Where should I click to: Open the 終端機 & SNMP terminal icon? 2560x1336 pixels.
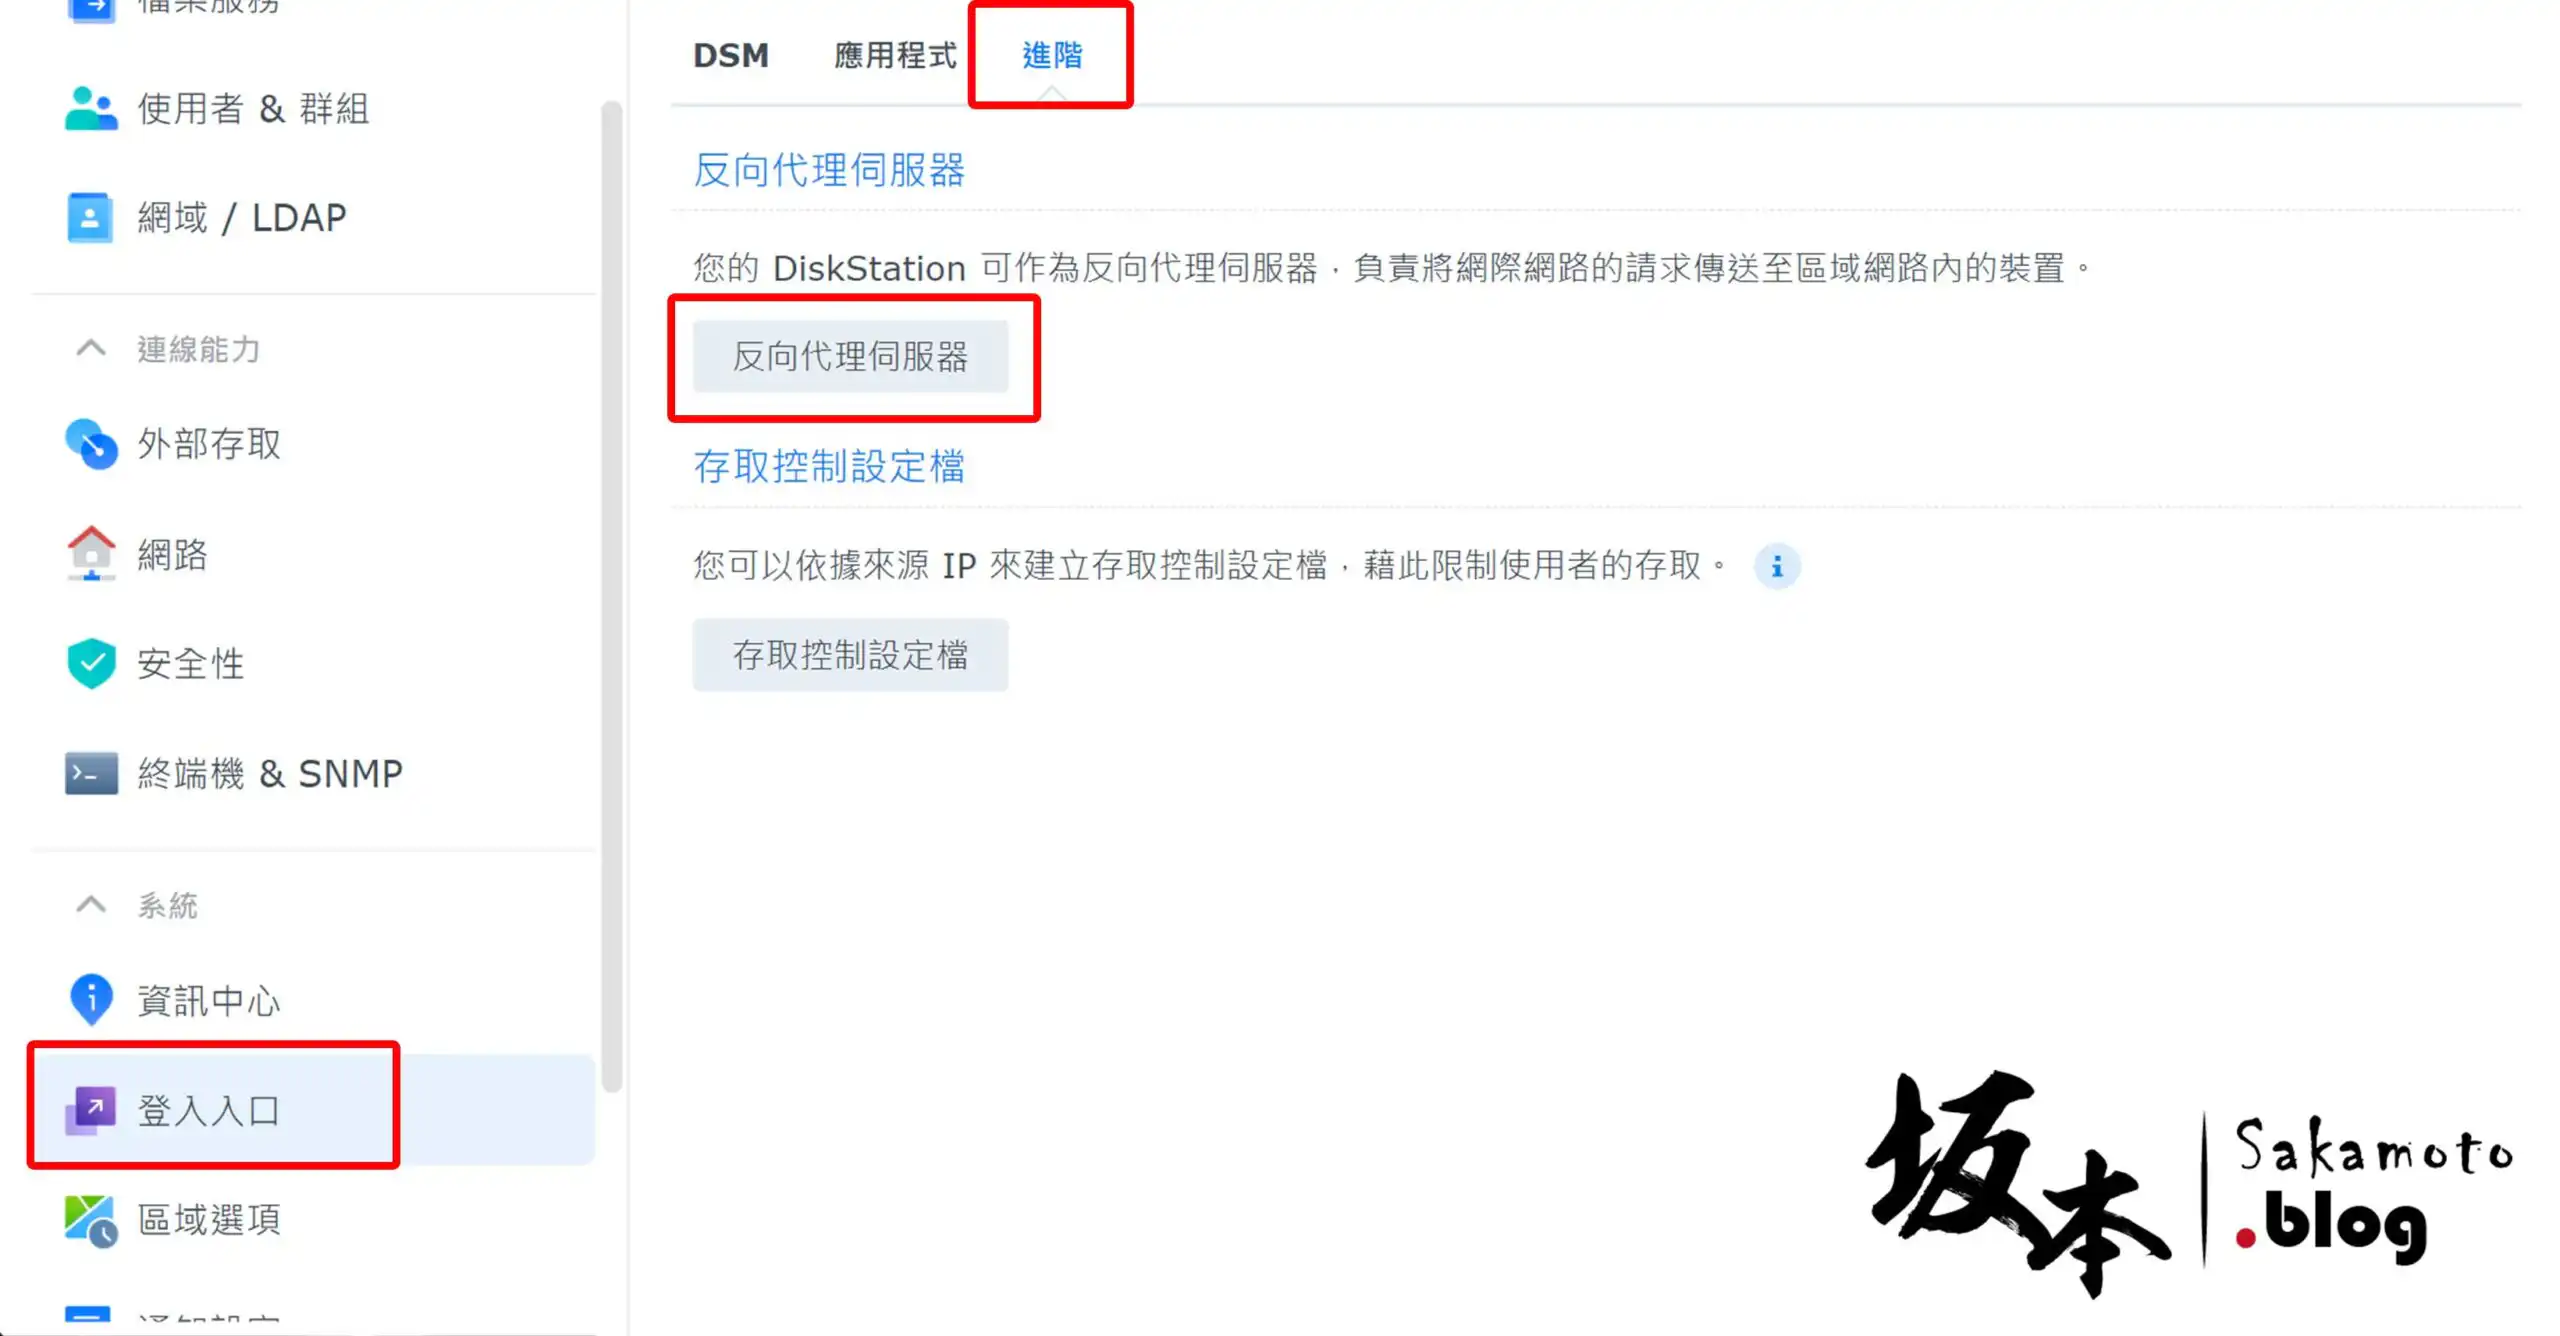coord(91,773)
